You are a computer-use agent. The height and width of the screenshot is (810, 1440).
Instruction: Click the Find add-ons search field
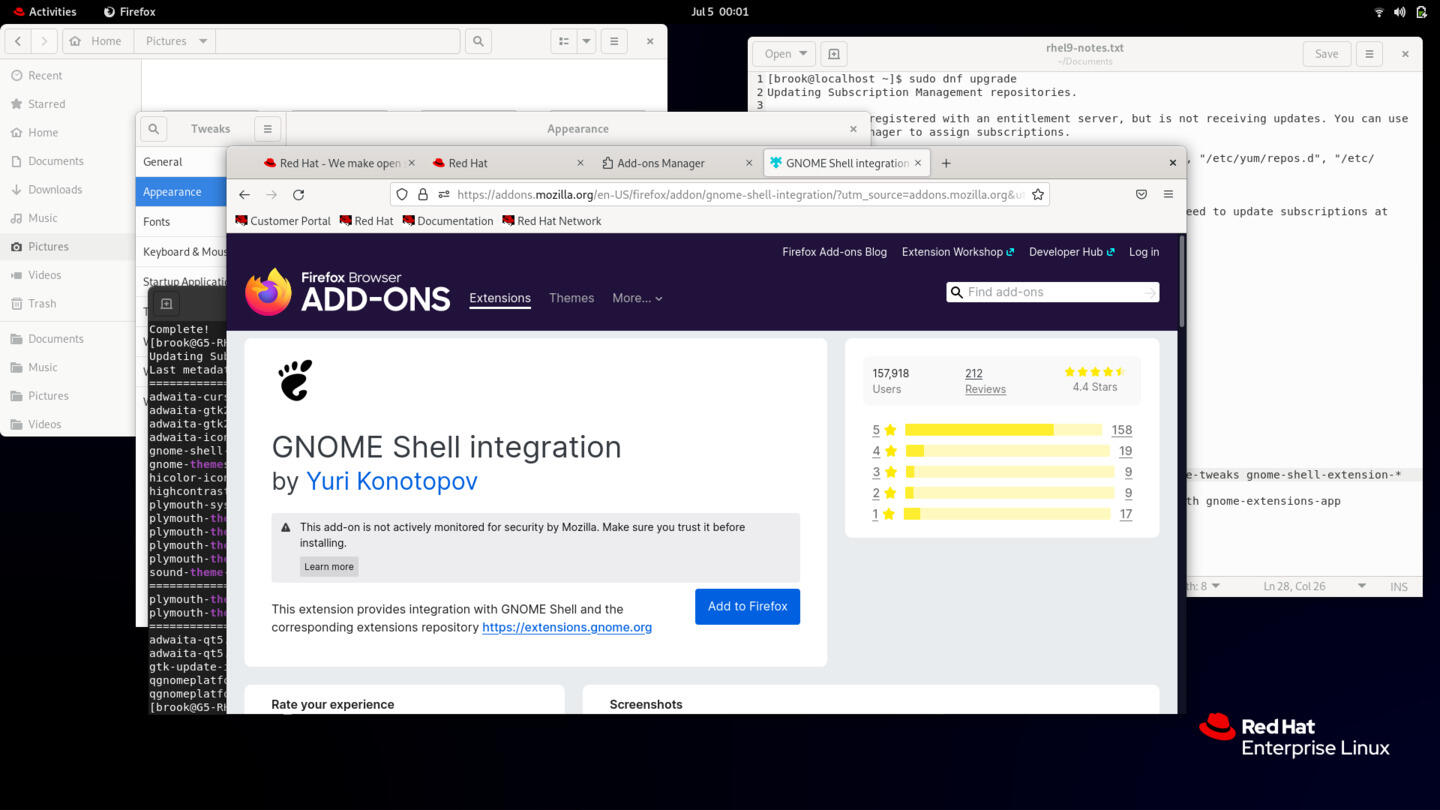(1052, 292)
